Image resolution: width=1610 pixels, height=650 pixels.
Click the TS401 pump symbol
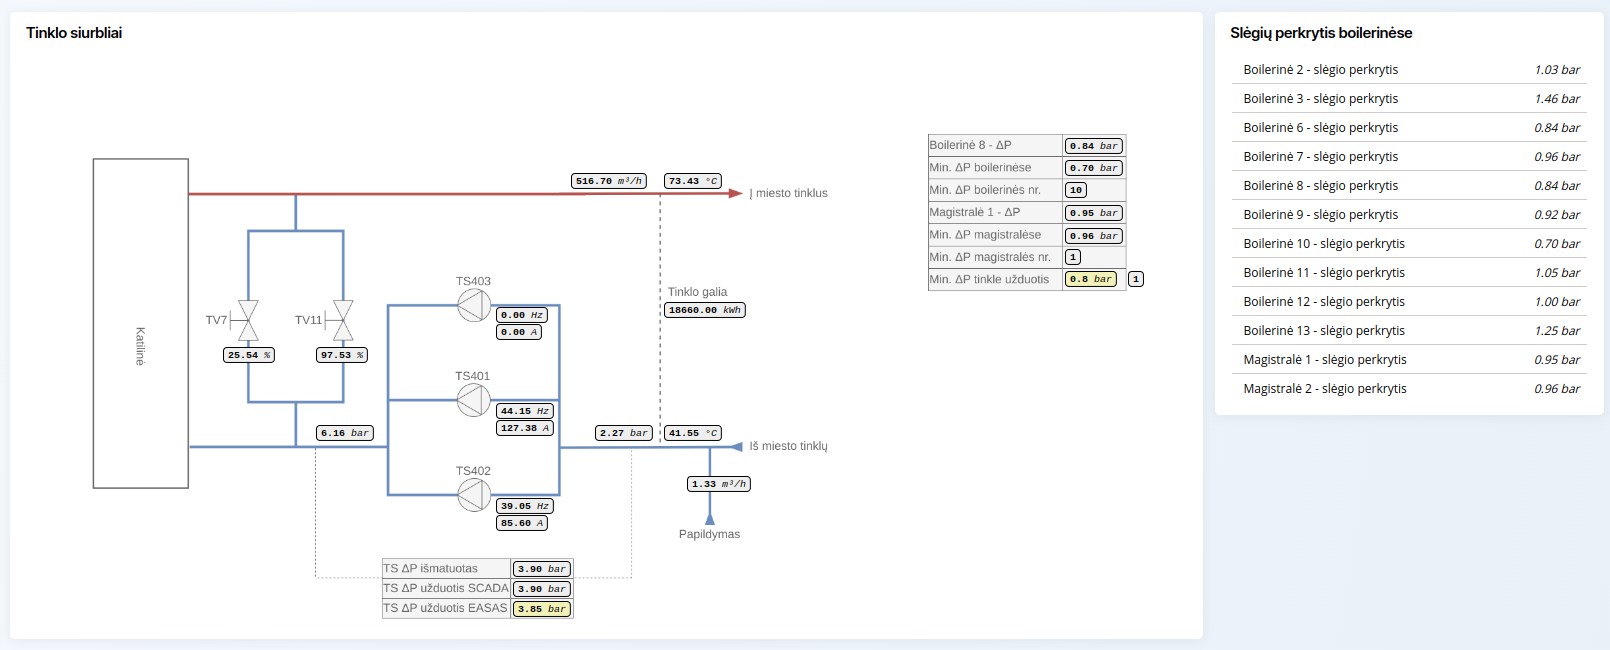[x=474, y=400]
